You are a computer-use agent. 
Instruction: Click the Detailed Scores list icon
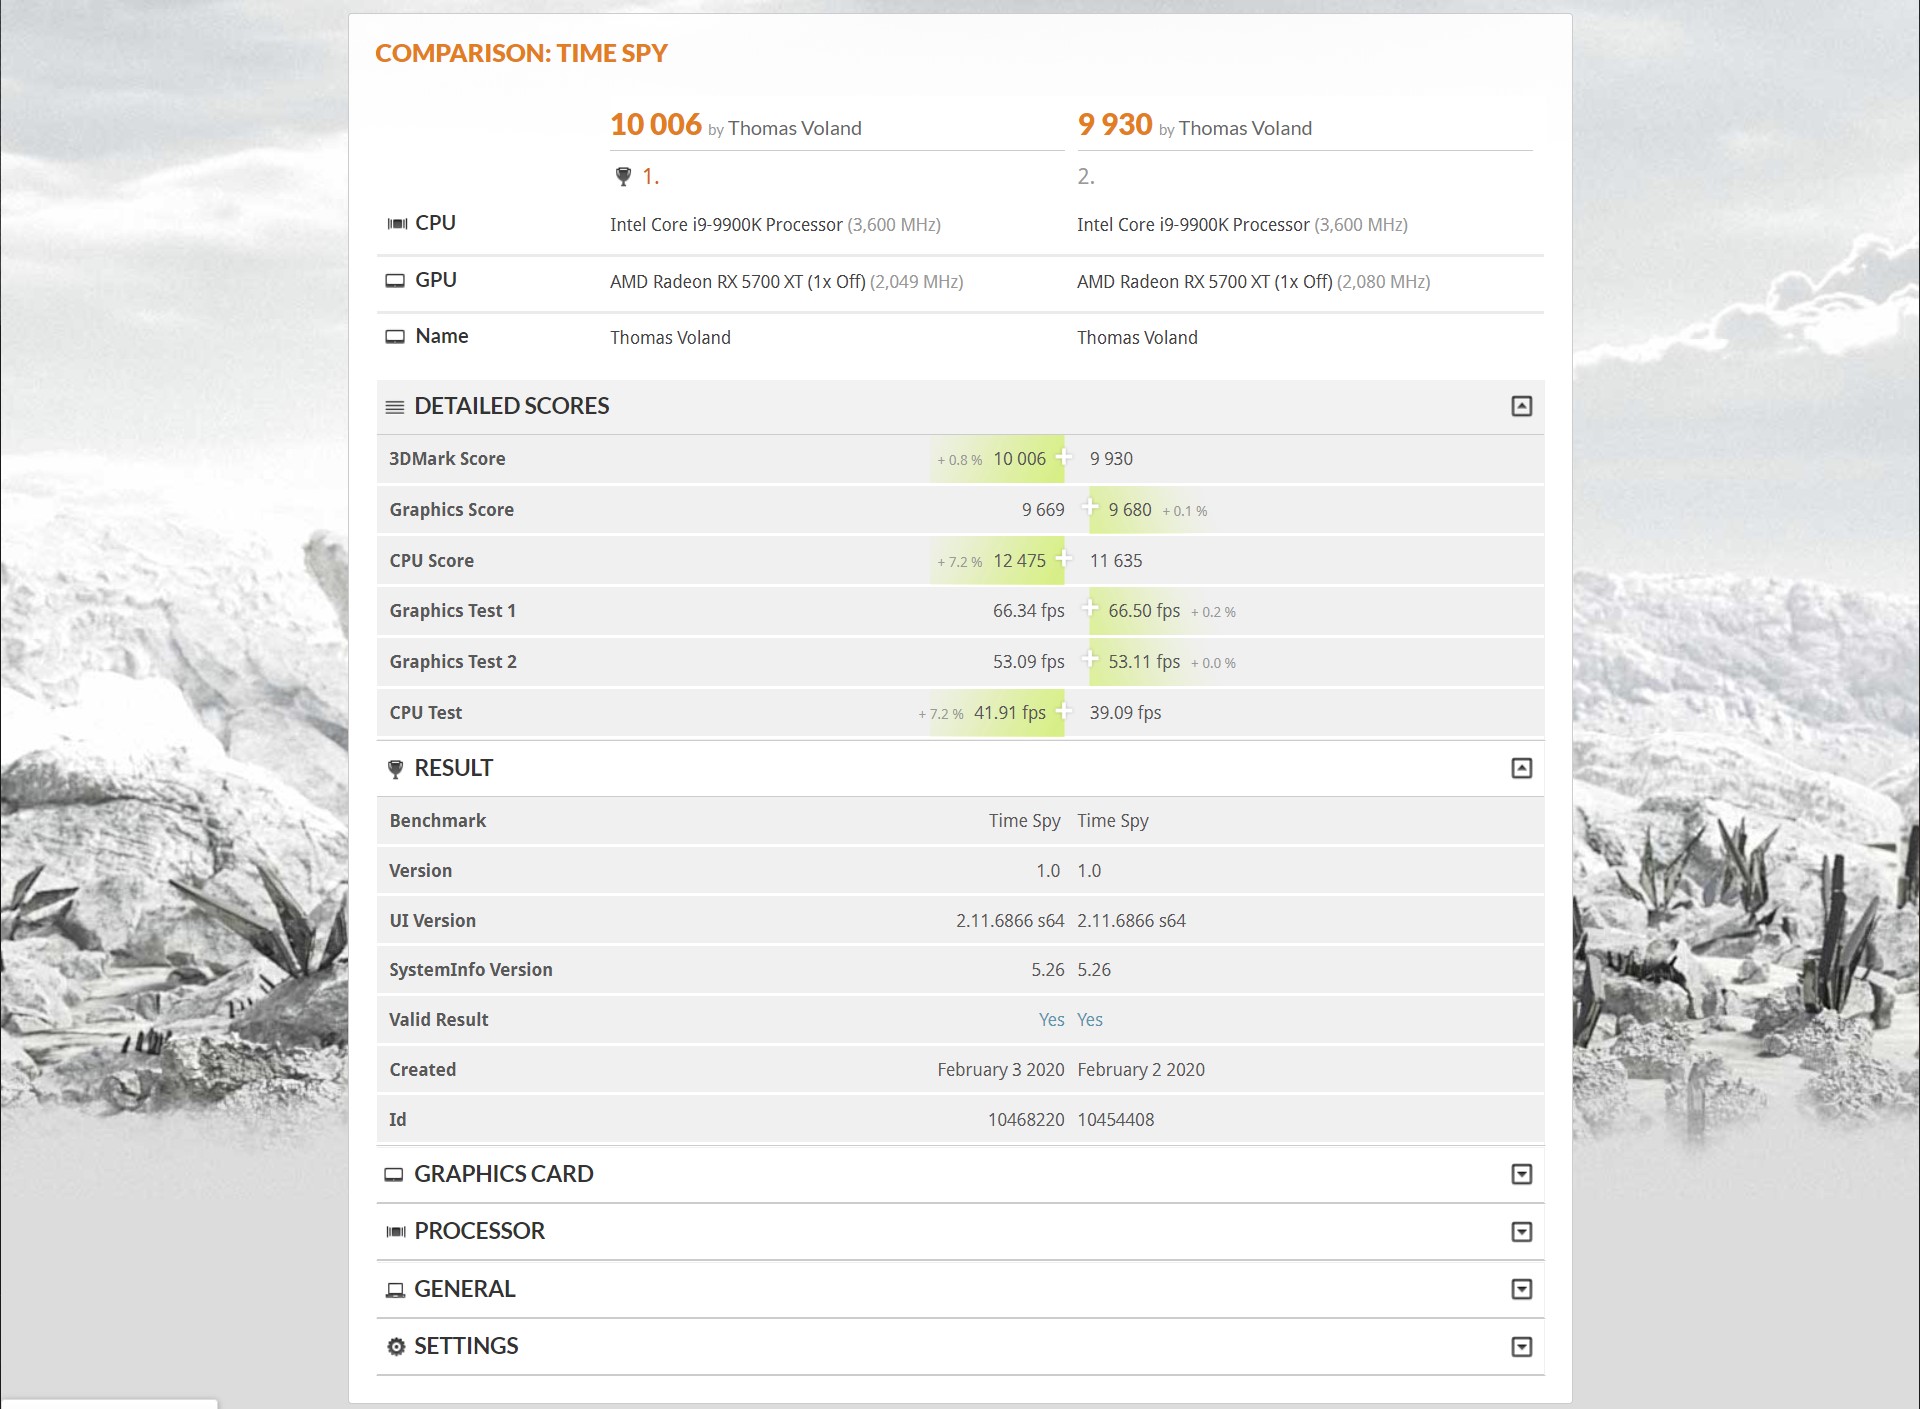(395, 407)
